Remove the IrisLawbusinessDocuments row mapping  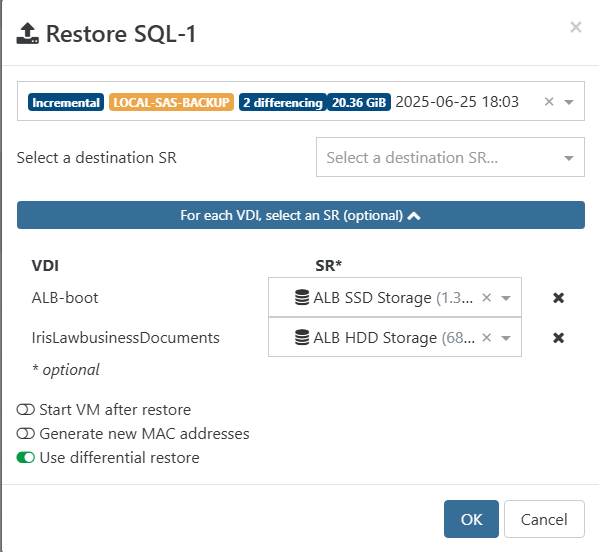(x=559, y=338)
